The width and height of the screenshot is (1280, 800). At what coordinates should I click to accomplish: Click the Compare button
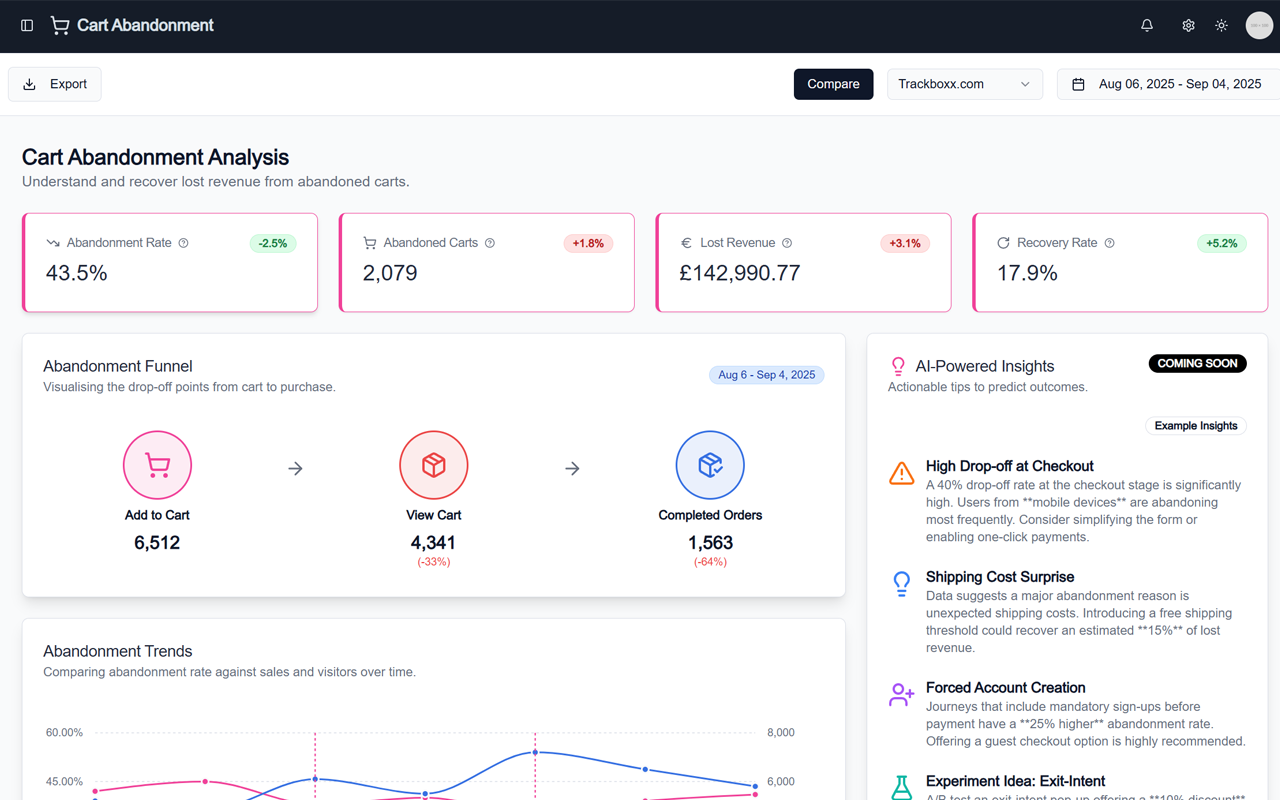[833, 84]
